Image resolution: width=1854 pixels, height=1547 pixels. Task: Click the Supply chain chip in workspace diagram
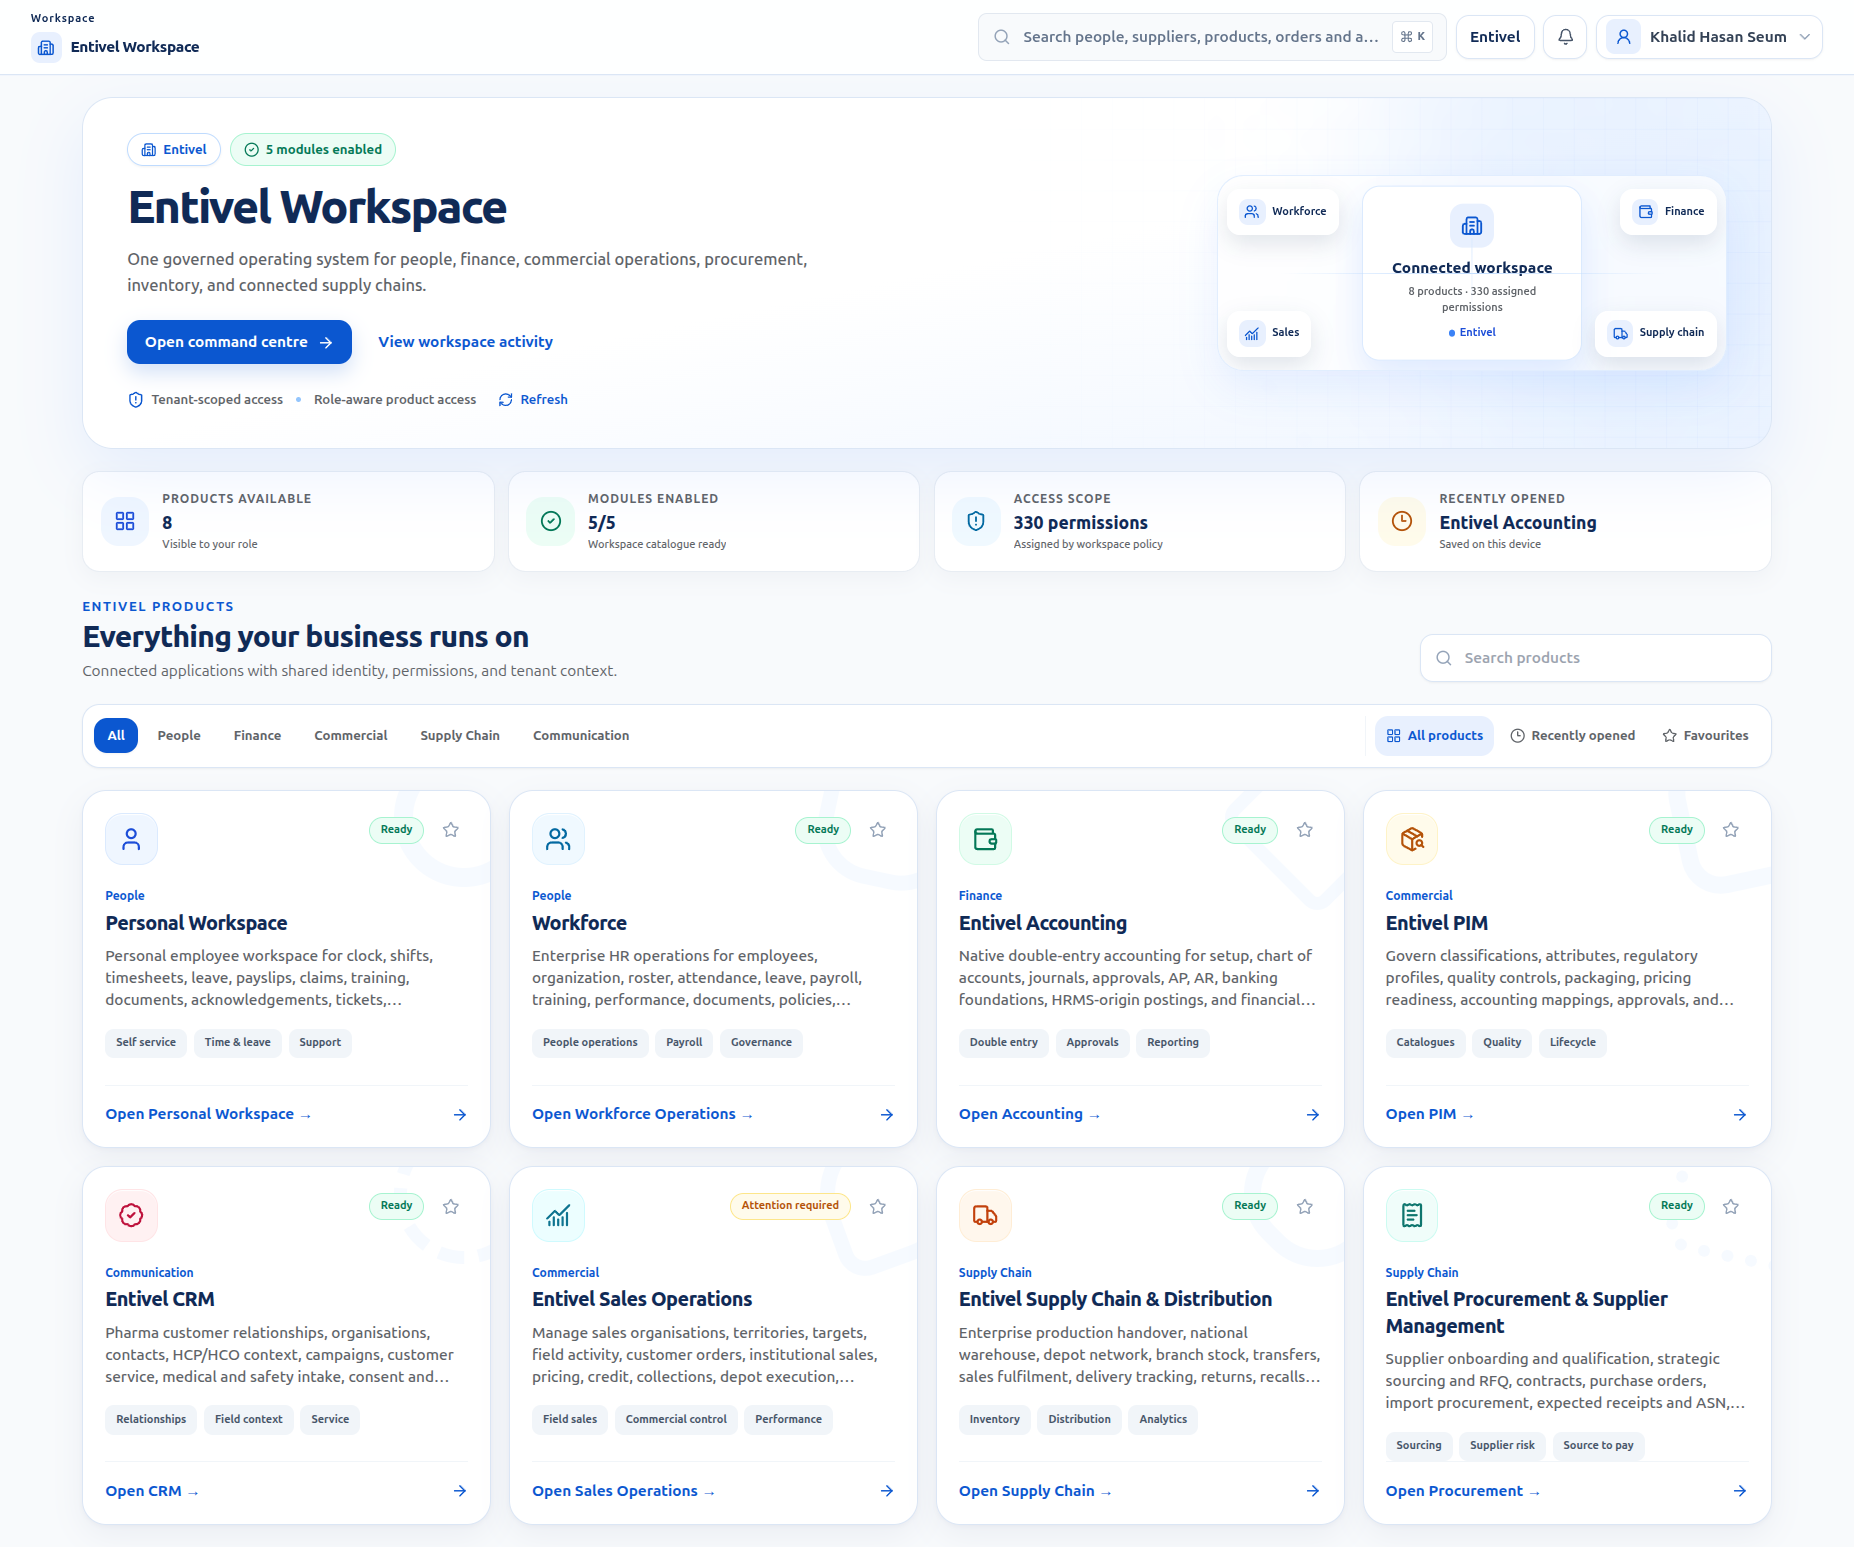tap(1655, 333)
